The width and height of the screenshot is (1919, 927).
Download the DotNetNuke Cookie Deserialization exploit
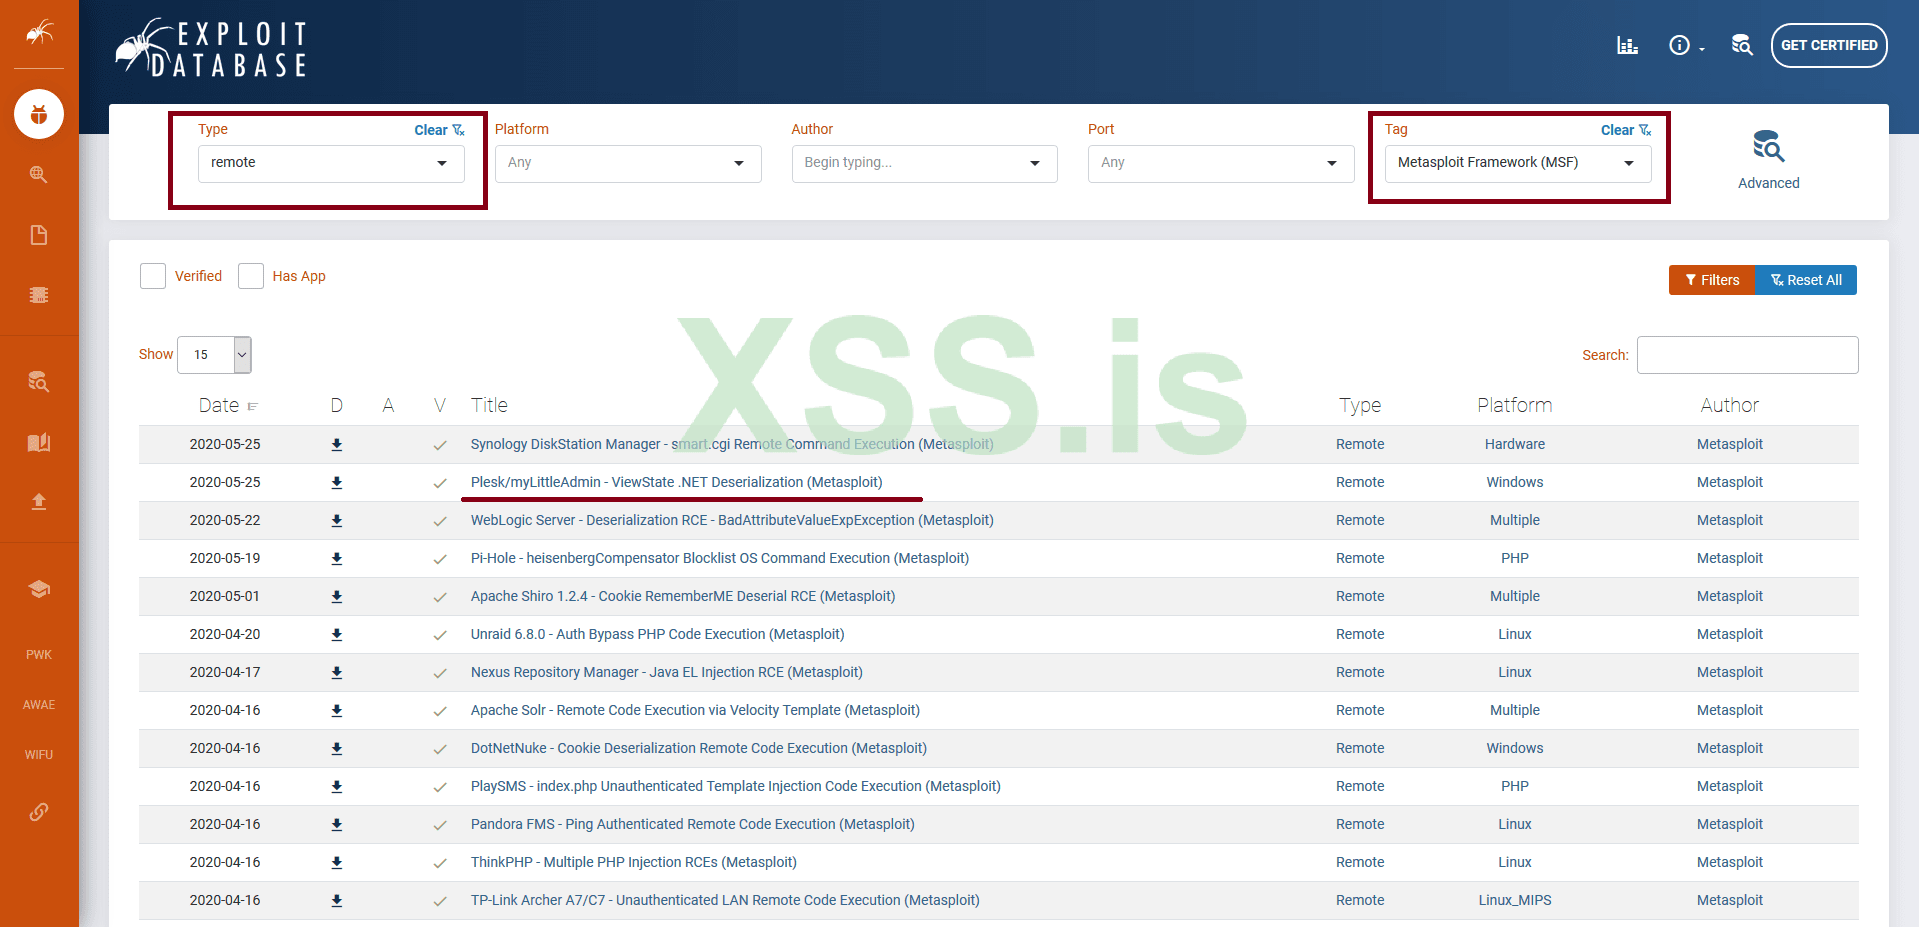coord(337,749)
